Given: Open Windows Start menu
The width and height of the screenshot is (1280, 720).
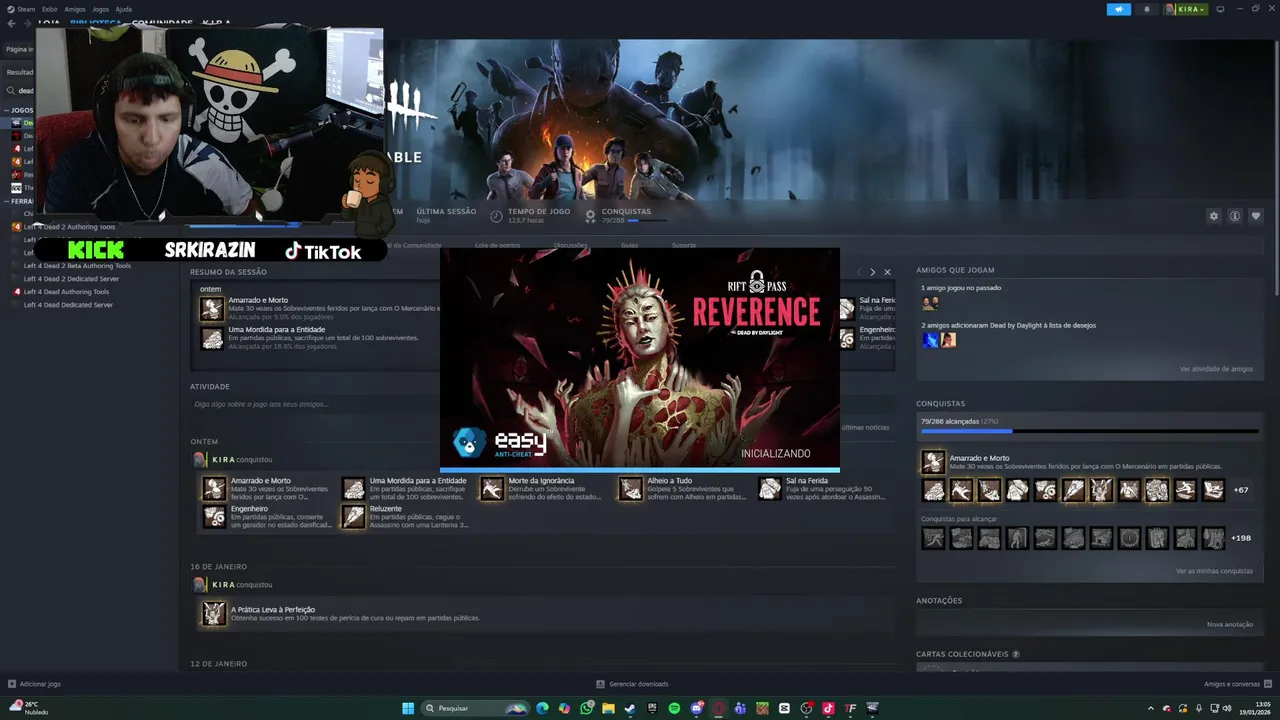Looking at the screenshot, I should click(408, 708).
